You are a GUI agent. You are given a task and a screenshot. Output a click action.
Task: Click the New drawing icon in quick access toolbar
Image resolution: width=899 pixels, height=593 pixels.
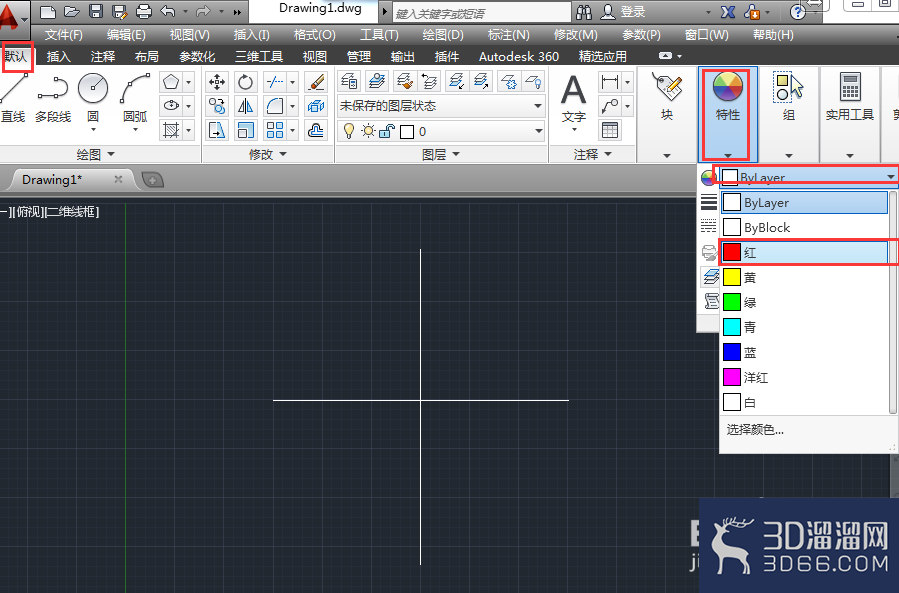48,11
